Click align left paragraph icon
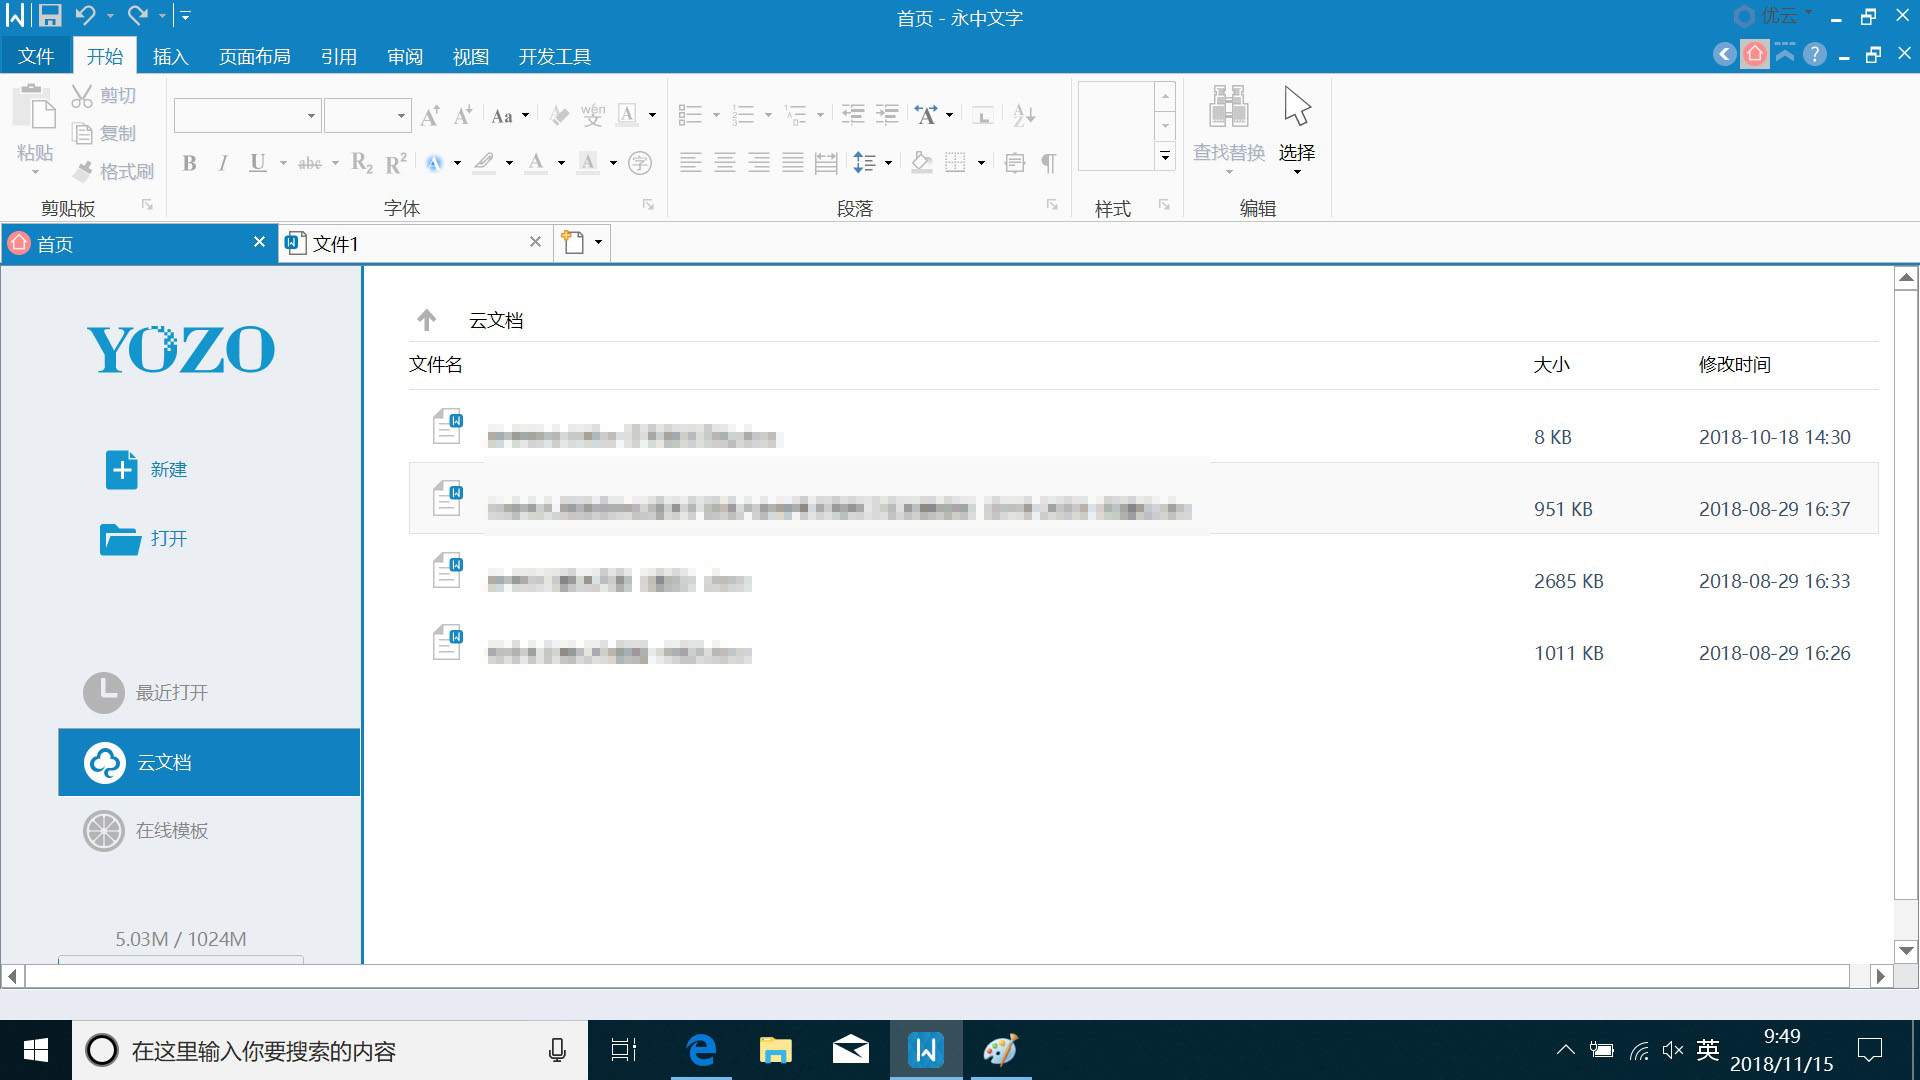The height and width of the screenshot is (1080, 1920). click(690, 163)
